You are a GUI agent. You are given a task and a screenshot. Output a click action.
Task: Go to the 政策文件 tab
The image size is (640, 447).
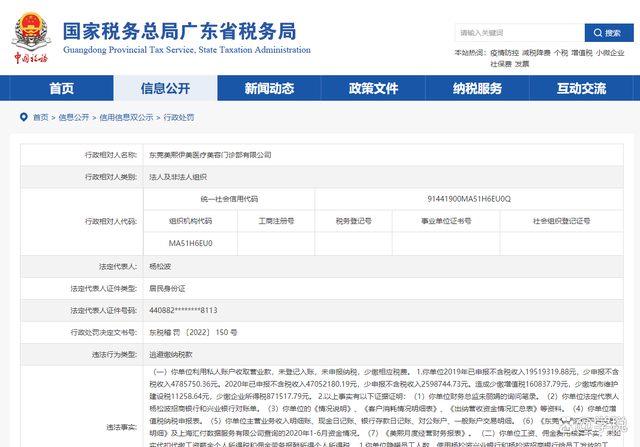[x=372, y=89]
